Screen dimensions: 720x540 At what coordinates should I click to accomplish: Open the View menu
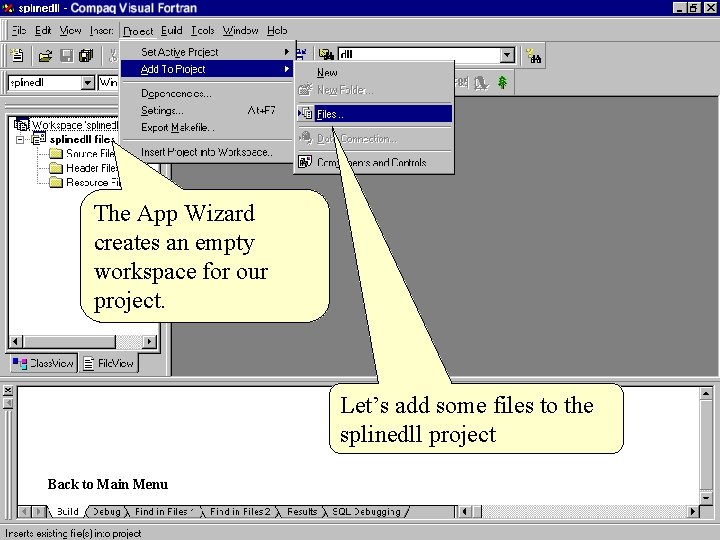pos(70,30)
